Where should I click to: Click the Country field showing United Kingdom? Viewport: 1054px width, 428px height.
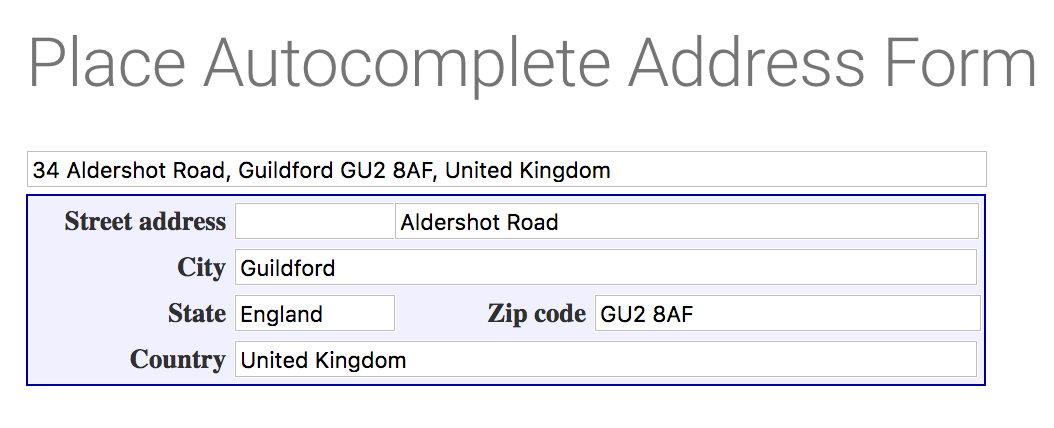605,359
